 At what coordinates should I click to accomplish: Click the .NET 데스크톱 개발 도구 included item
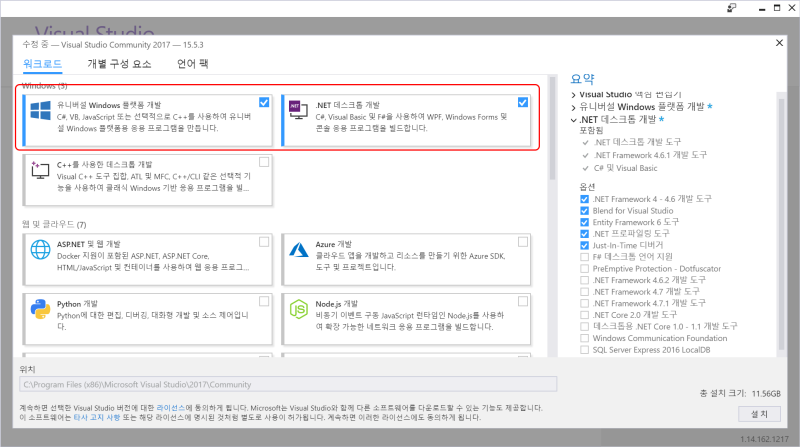point(637,142)
